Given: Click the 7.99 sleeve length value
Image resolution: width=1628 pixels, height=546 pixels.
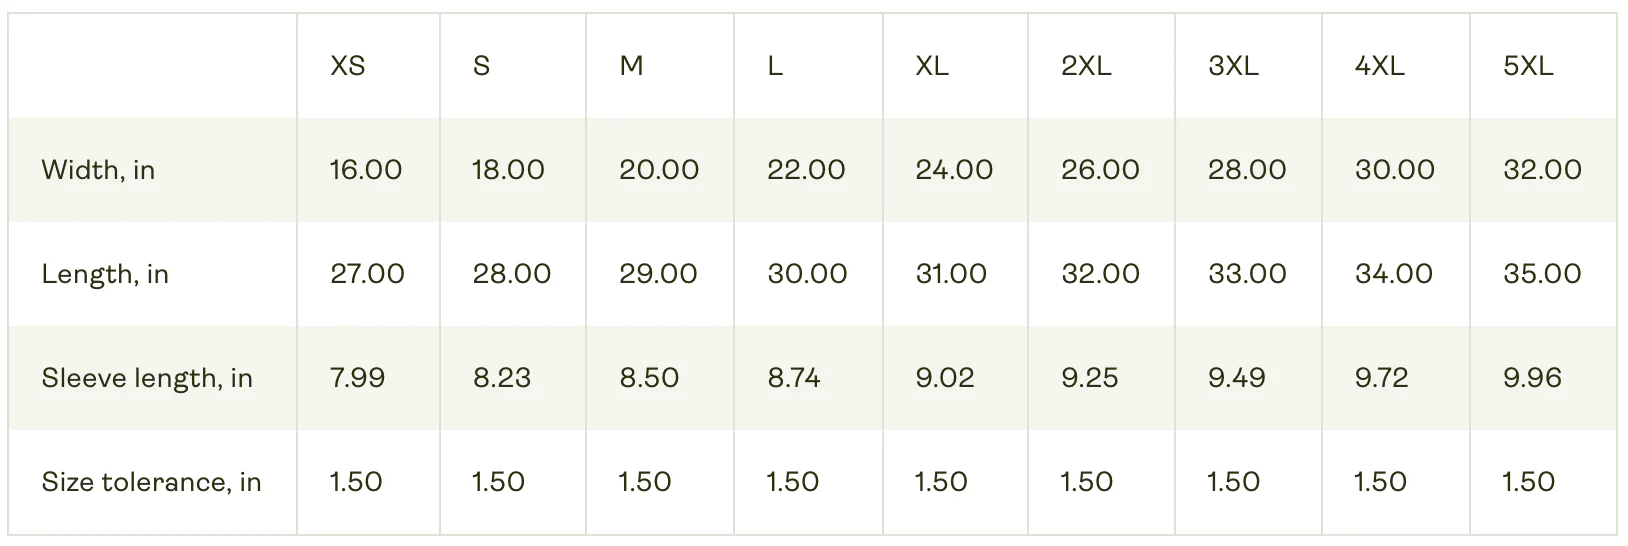Looking at the screenshot, I should tap(357, 378).
